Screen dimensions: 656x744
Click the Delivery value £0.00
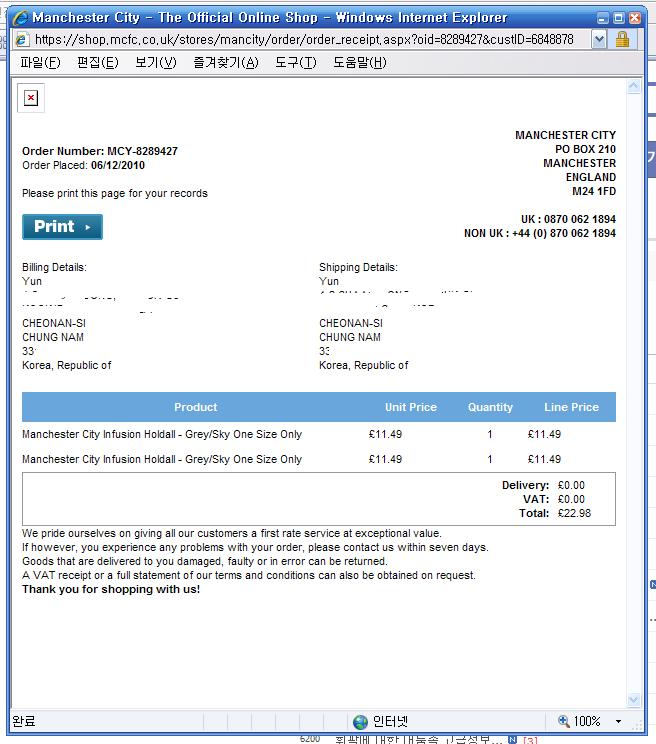coord(571,485)
